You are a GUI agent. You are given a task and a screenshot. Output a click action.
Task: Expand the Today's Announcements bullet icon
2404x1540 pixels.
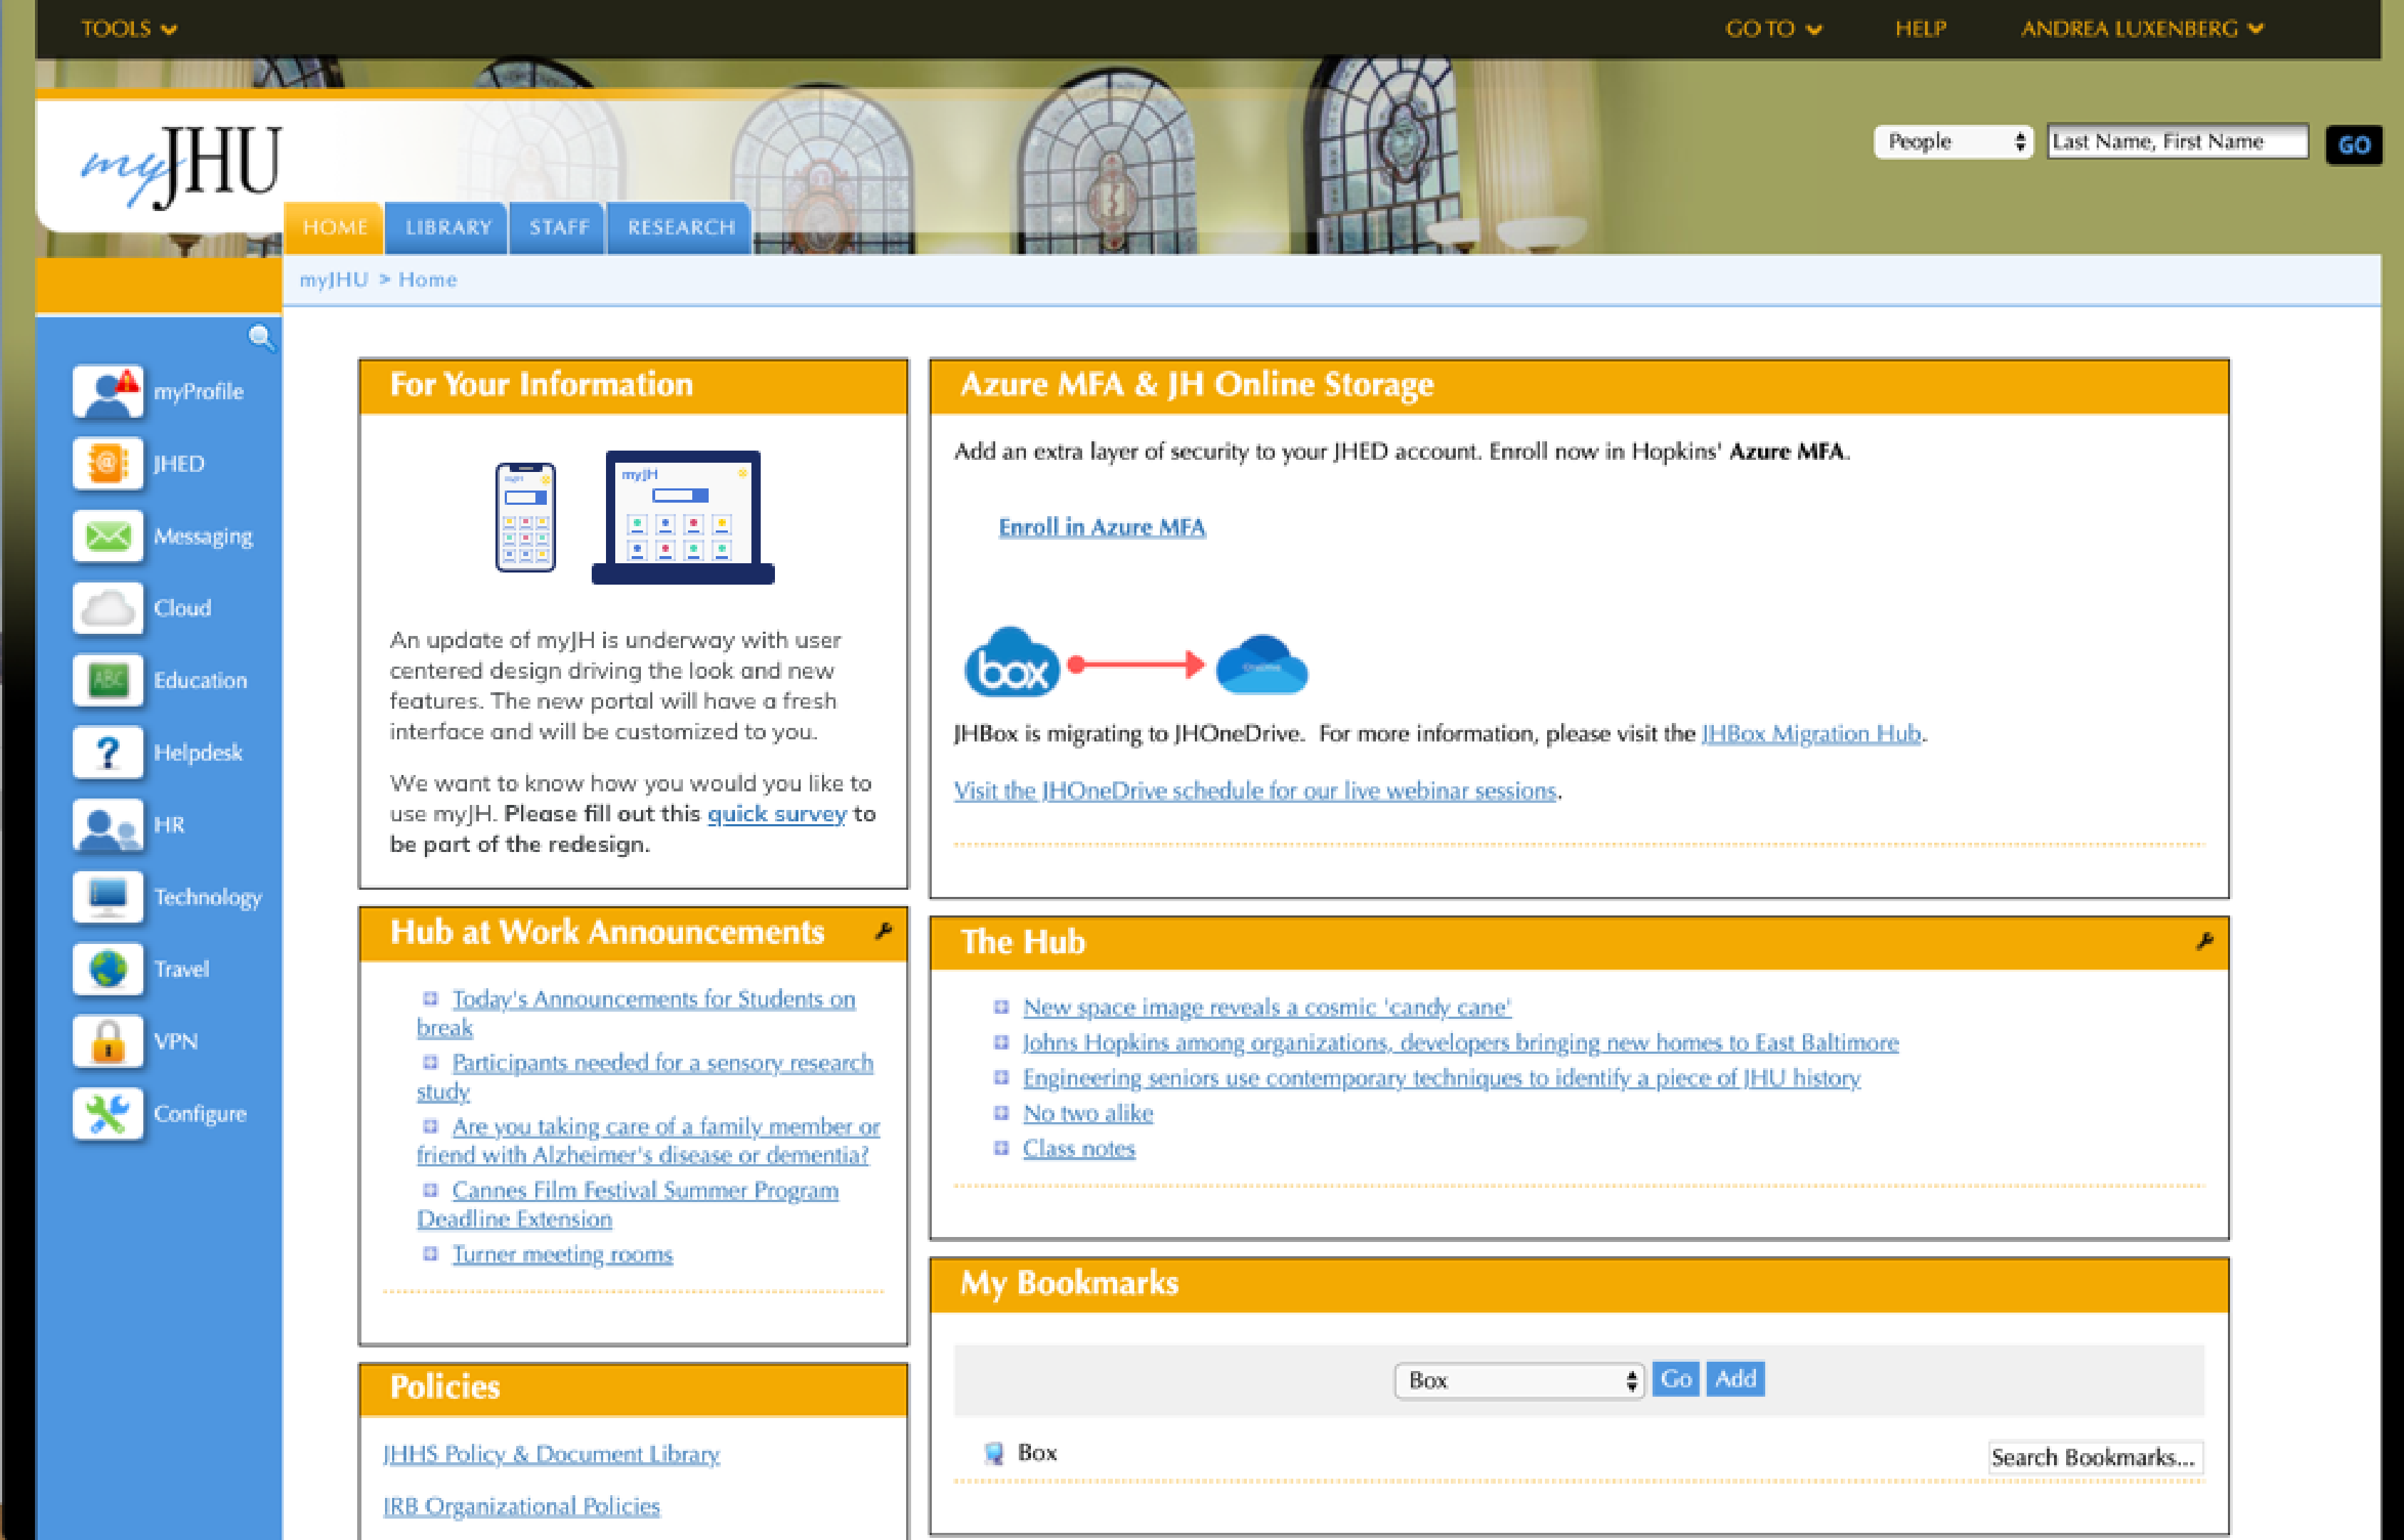[x=430, y=998]
